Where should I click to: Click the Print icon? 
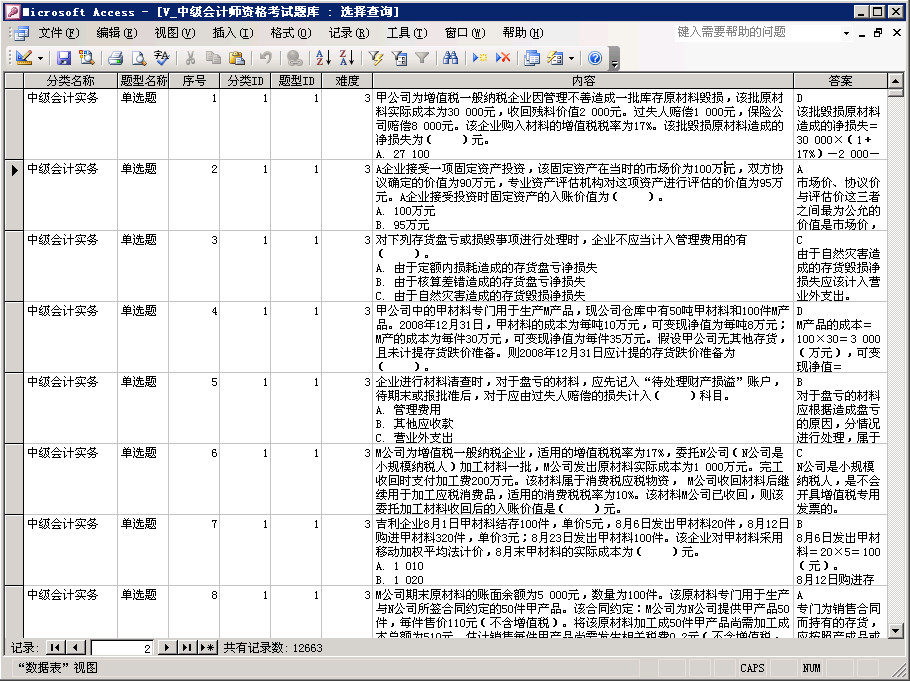[x=115, y=57]
